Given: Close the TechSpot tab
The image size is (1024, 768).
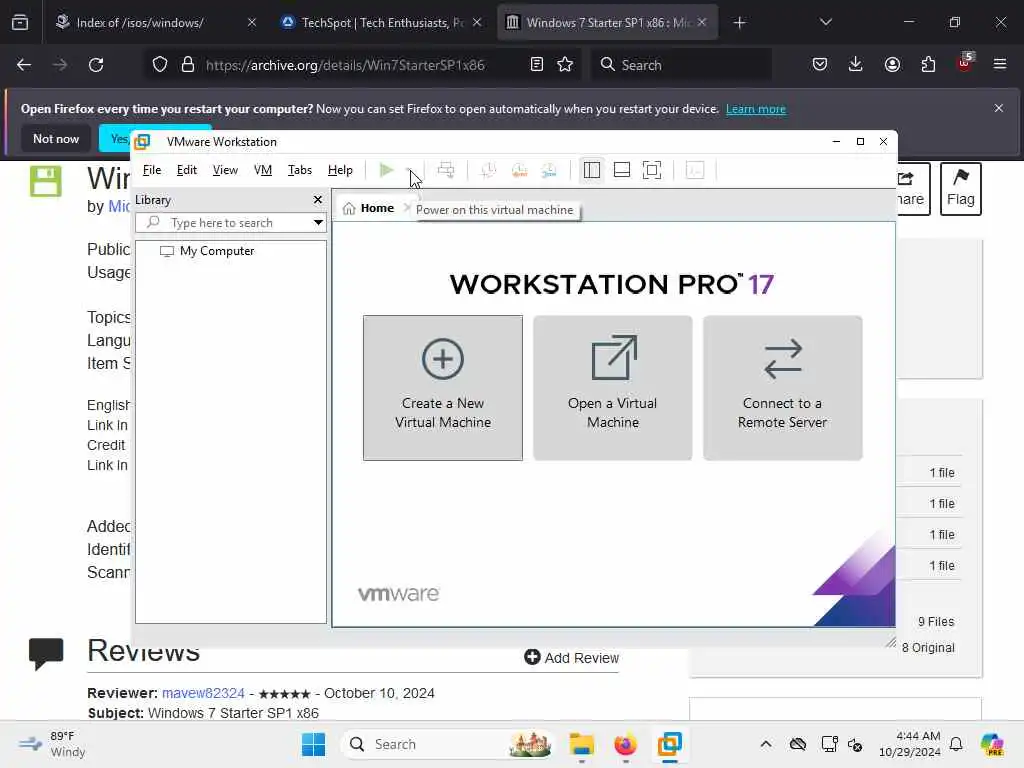Looking at the screenshot, I should tap(477, 23).
